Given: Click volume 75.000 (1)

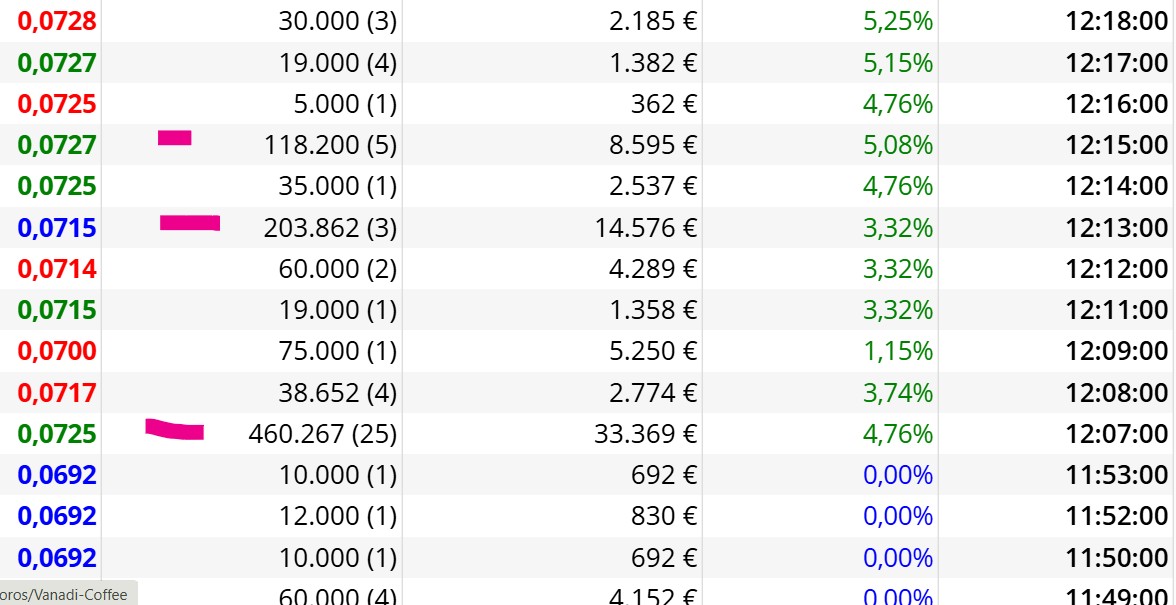Looking at the screenshot, I should click(x=338, y=351).
